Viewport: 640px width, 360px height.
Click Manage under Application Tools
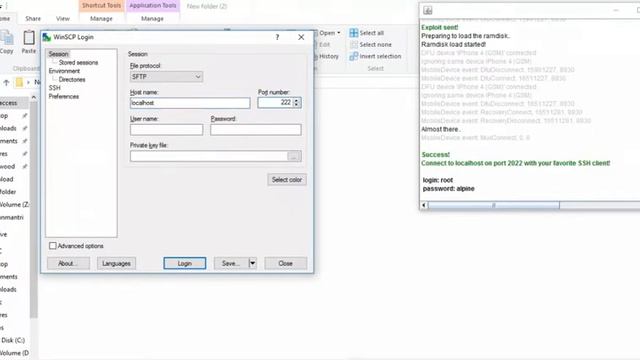click(152, 19)
